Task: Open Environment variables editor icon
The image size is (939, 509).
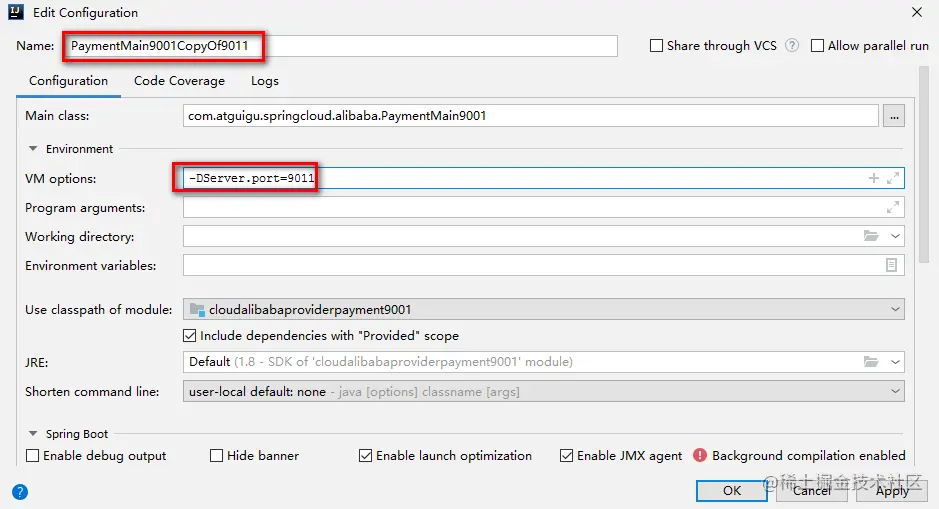Action: click(x=891, y=265)
